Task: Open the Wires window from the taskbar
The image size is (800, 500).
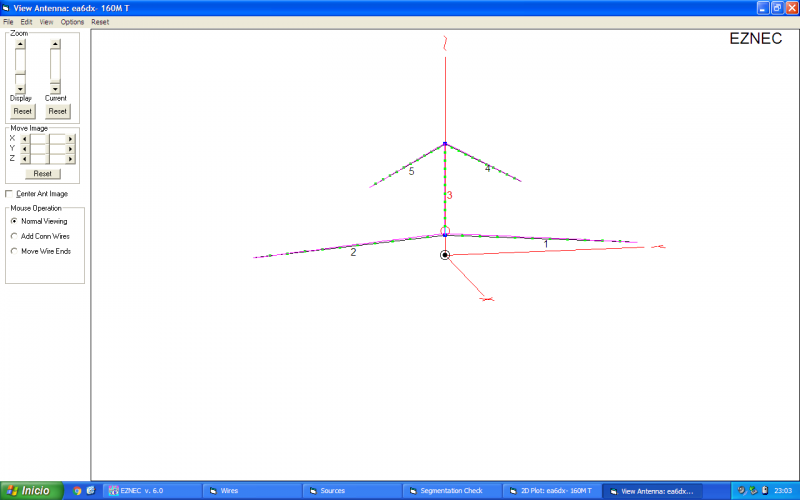Action: coord(252,491)
